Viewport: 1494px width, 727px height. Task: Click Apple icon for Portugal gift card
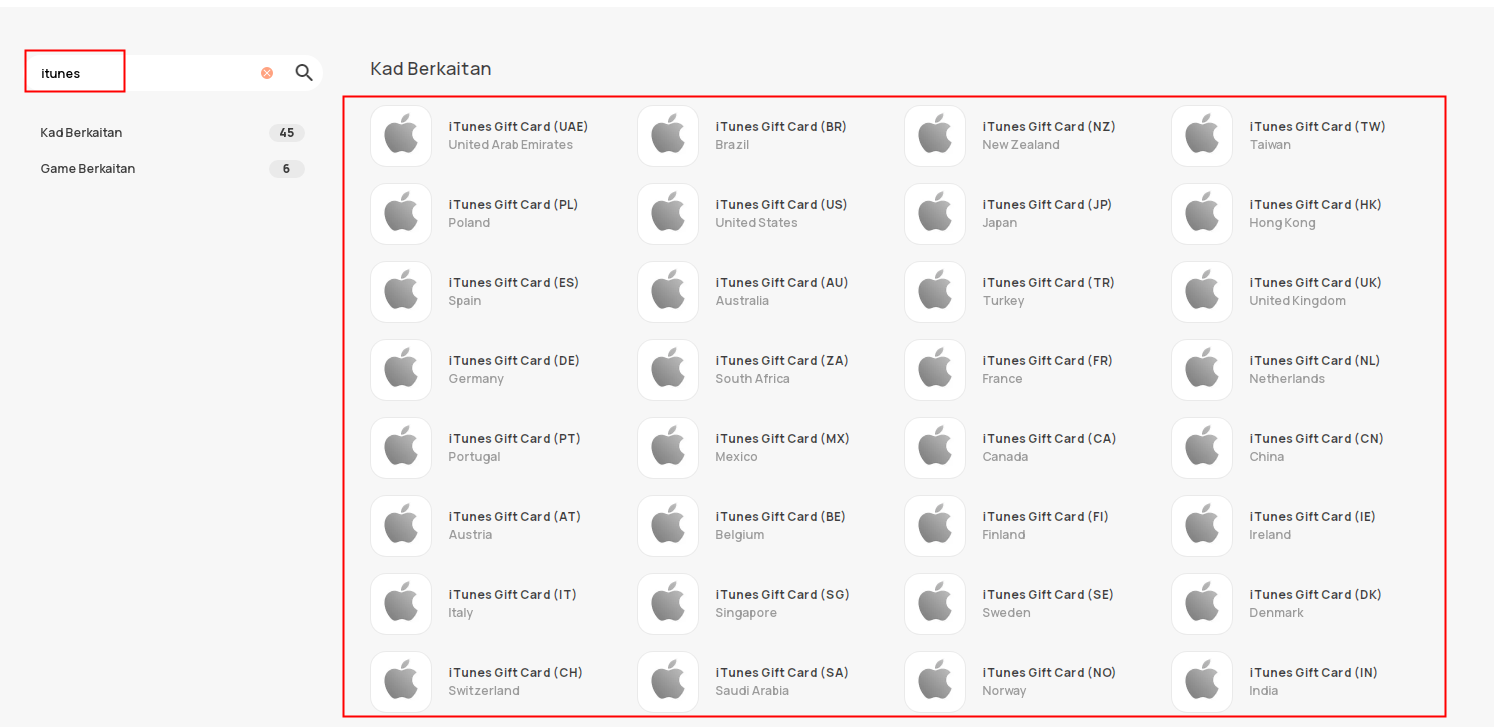click(x=401, y=448)
